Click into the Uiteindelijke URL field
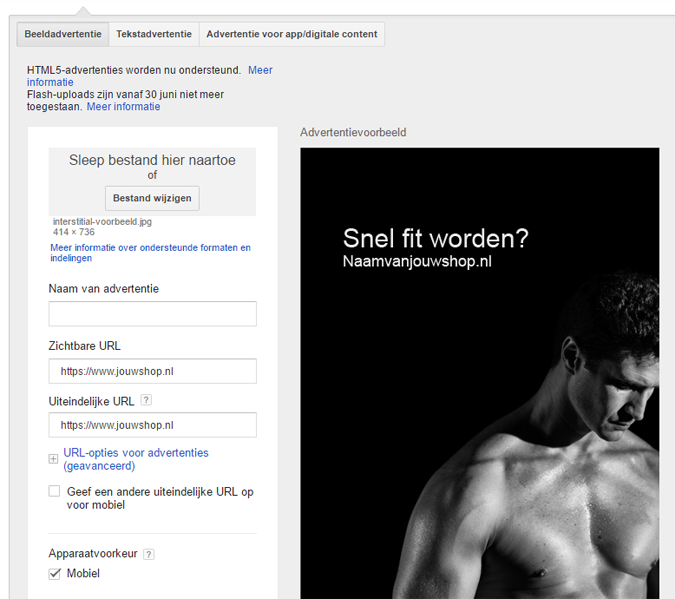This screenshot has width=675, height=599. point(152,425)
